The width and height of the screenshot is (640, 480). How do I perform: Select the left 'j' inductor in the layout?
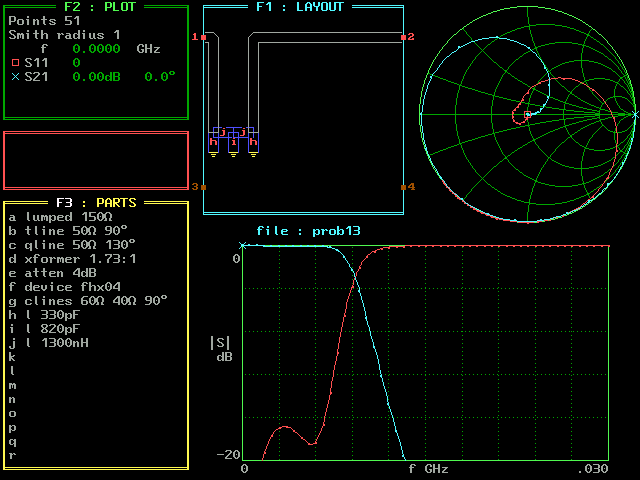pos(223,132)
